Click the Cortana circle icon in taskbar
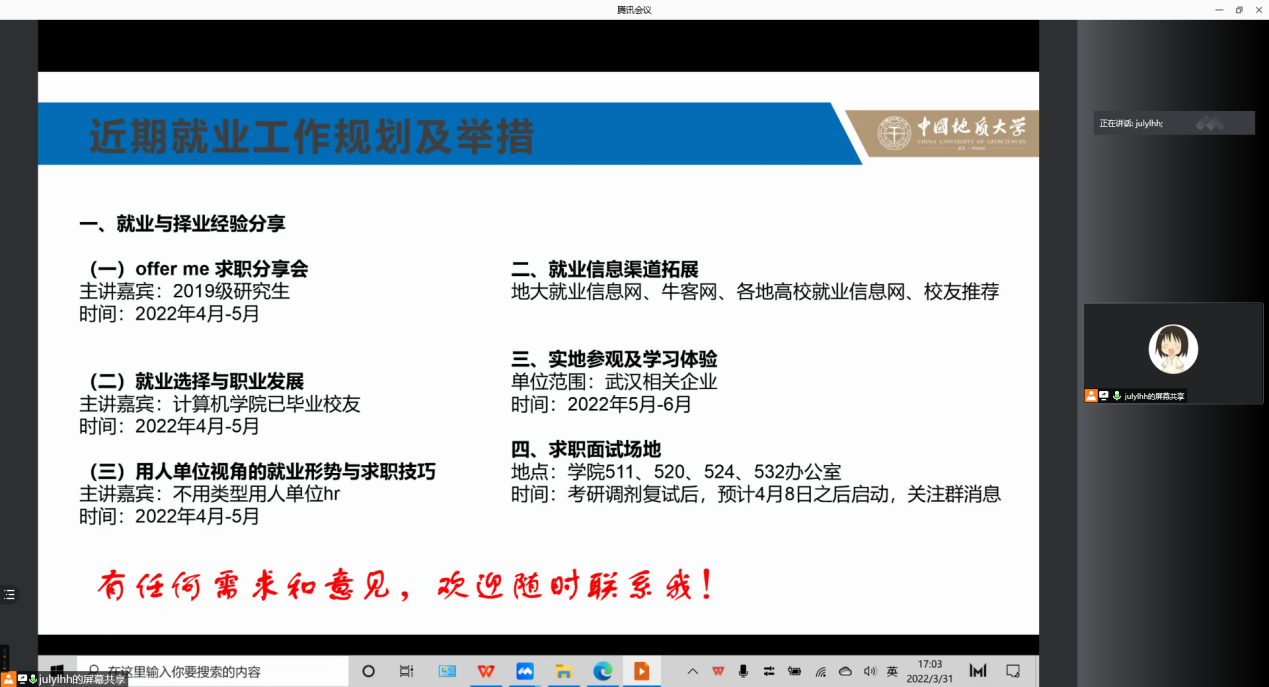1269x687 pixels. [x=368, y=671]
